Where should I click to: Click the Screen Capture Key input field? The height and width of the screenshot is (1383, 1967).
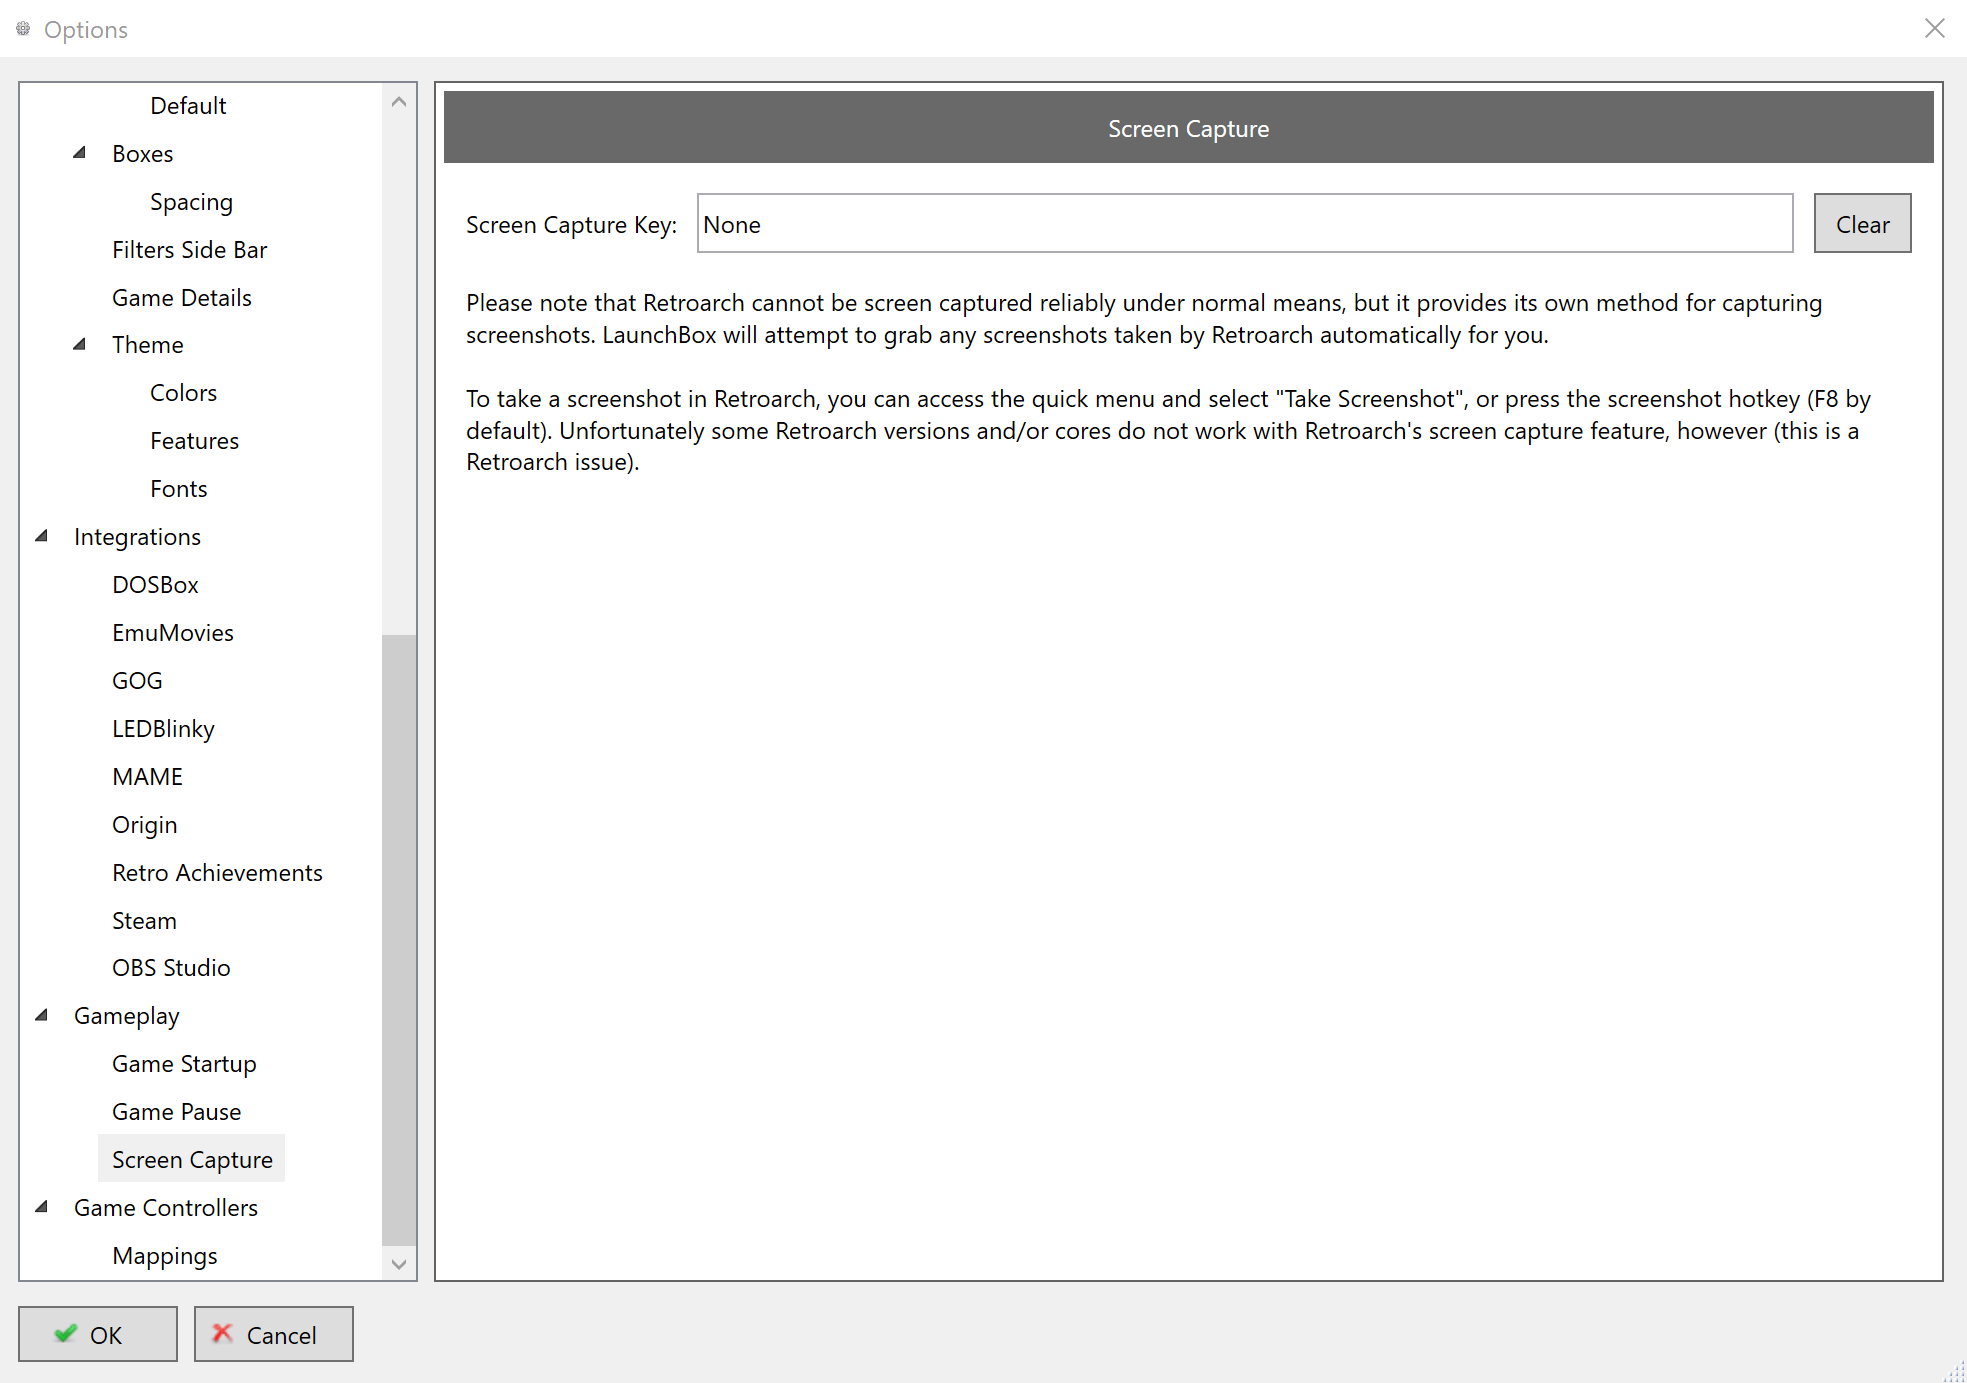pyautogui.click(x=1244, y=224)
